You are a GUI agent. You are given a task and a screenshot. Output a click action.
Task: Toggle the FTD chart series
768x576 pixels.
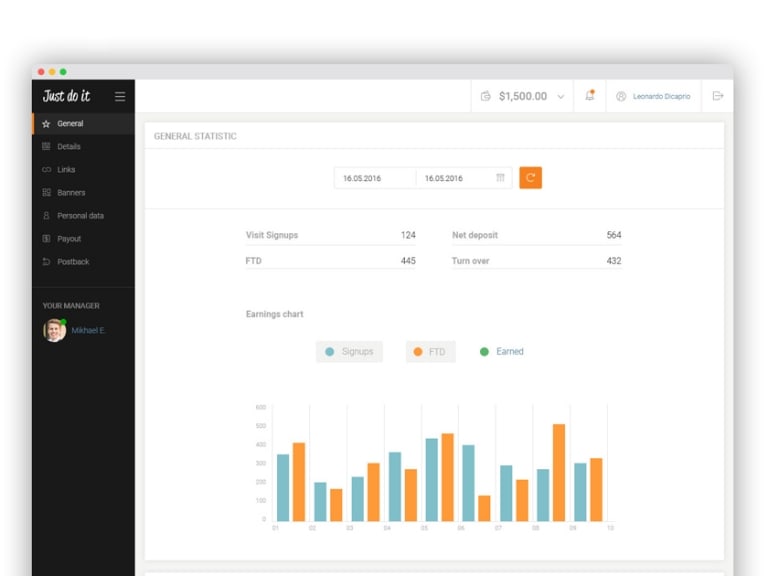coord(430,352)
